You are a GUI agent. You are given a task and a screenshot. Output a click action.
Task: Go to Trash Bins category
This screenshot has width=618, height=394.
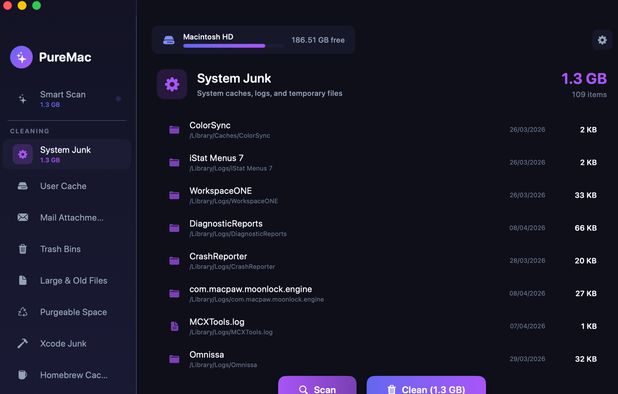tap(67, 249)
